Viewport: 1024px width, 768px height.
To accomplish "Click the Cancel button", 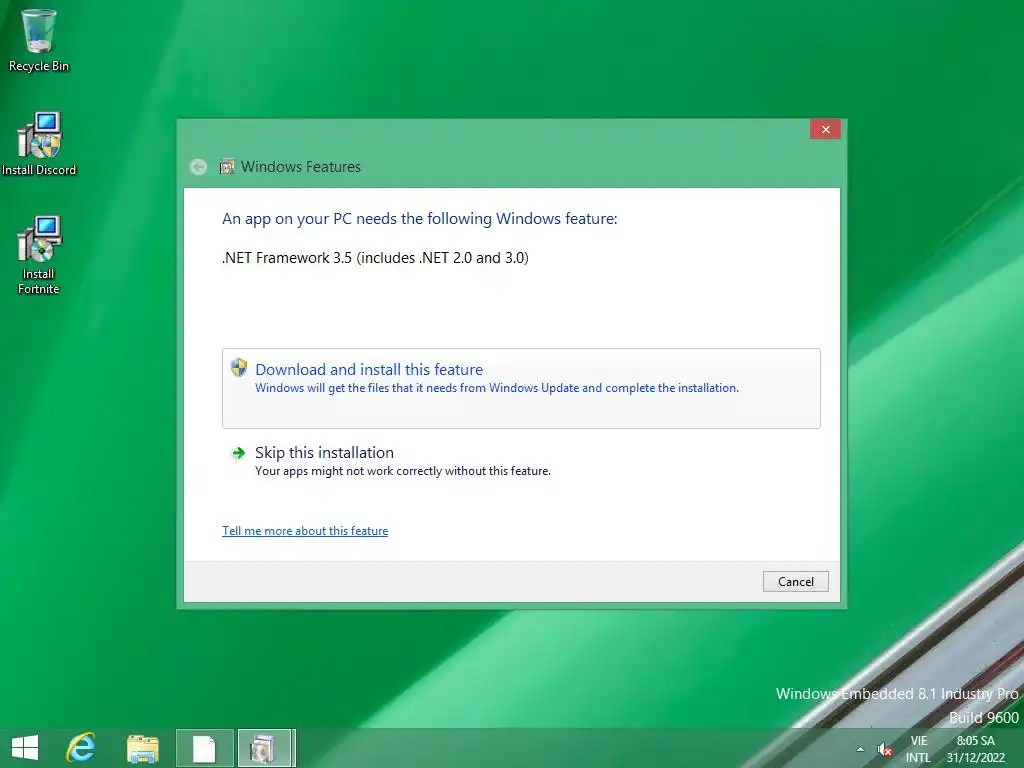I will pos(795,581).
